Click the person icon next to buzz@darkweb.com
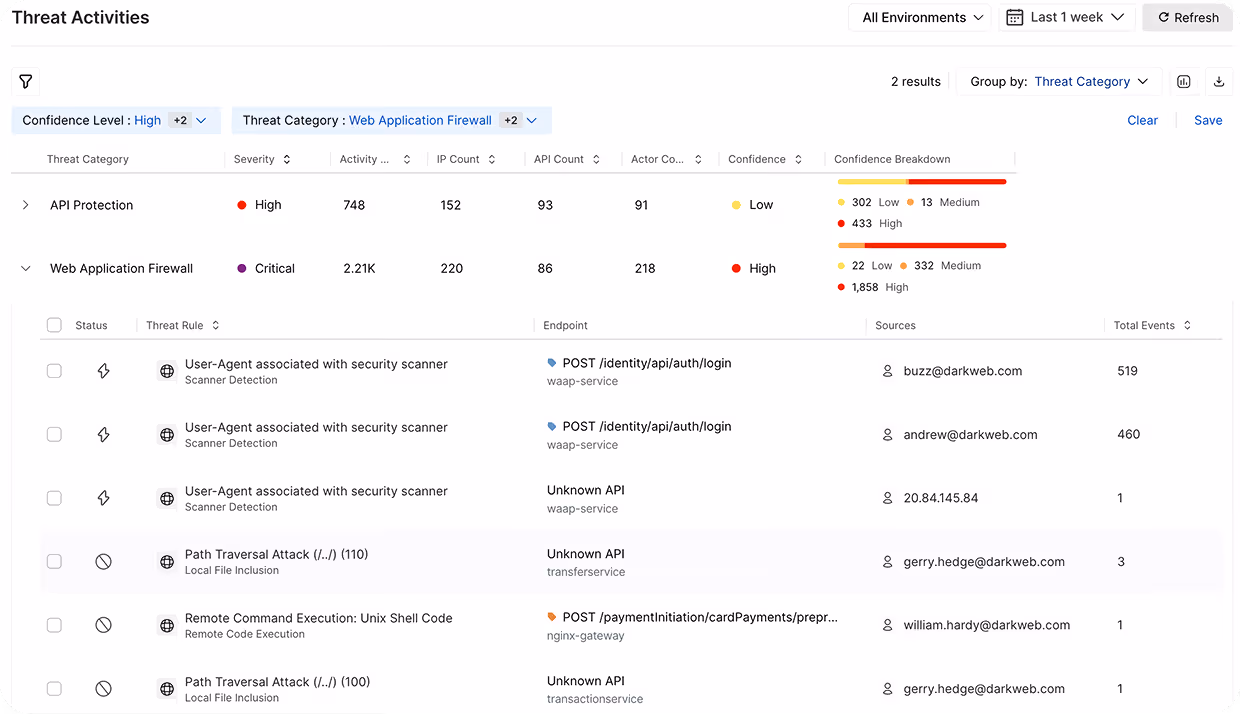 point(887,370)
